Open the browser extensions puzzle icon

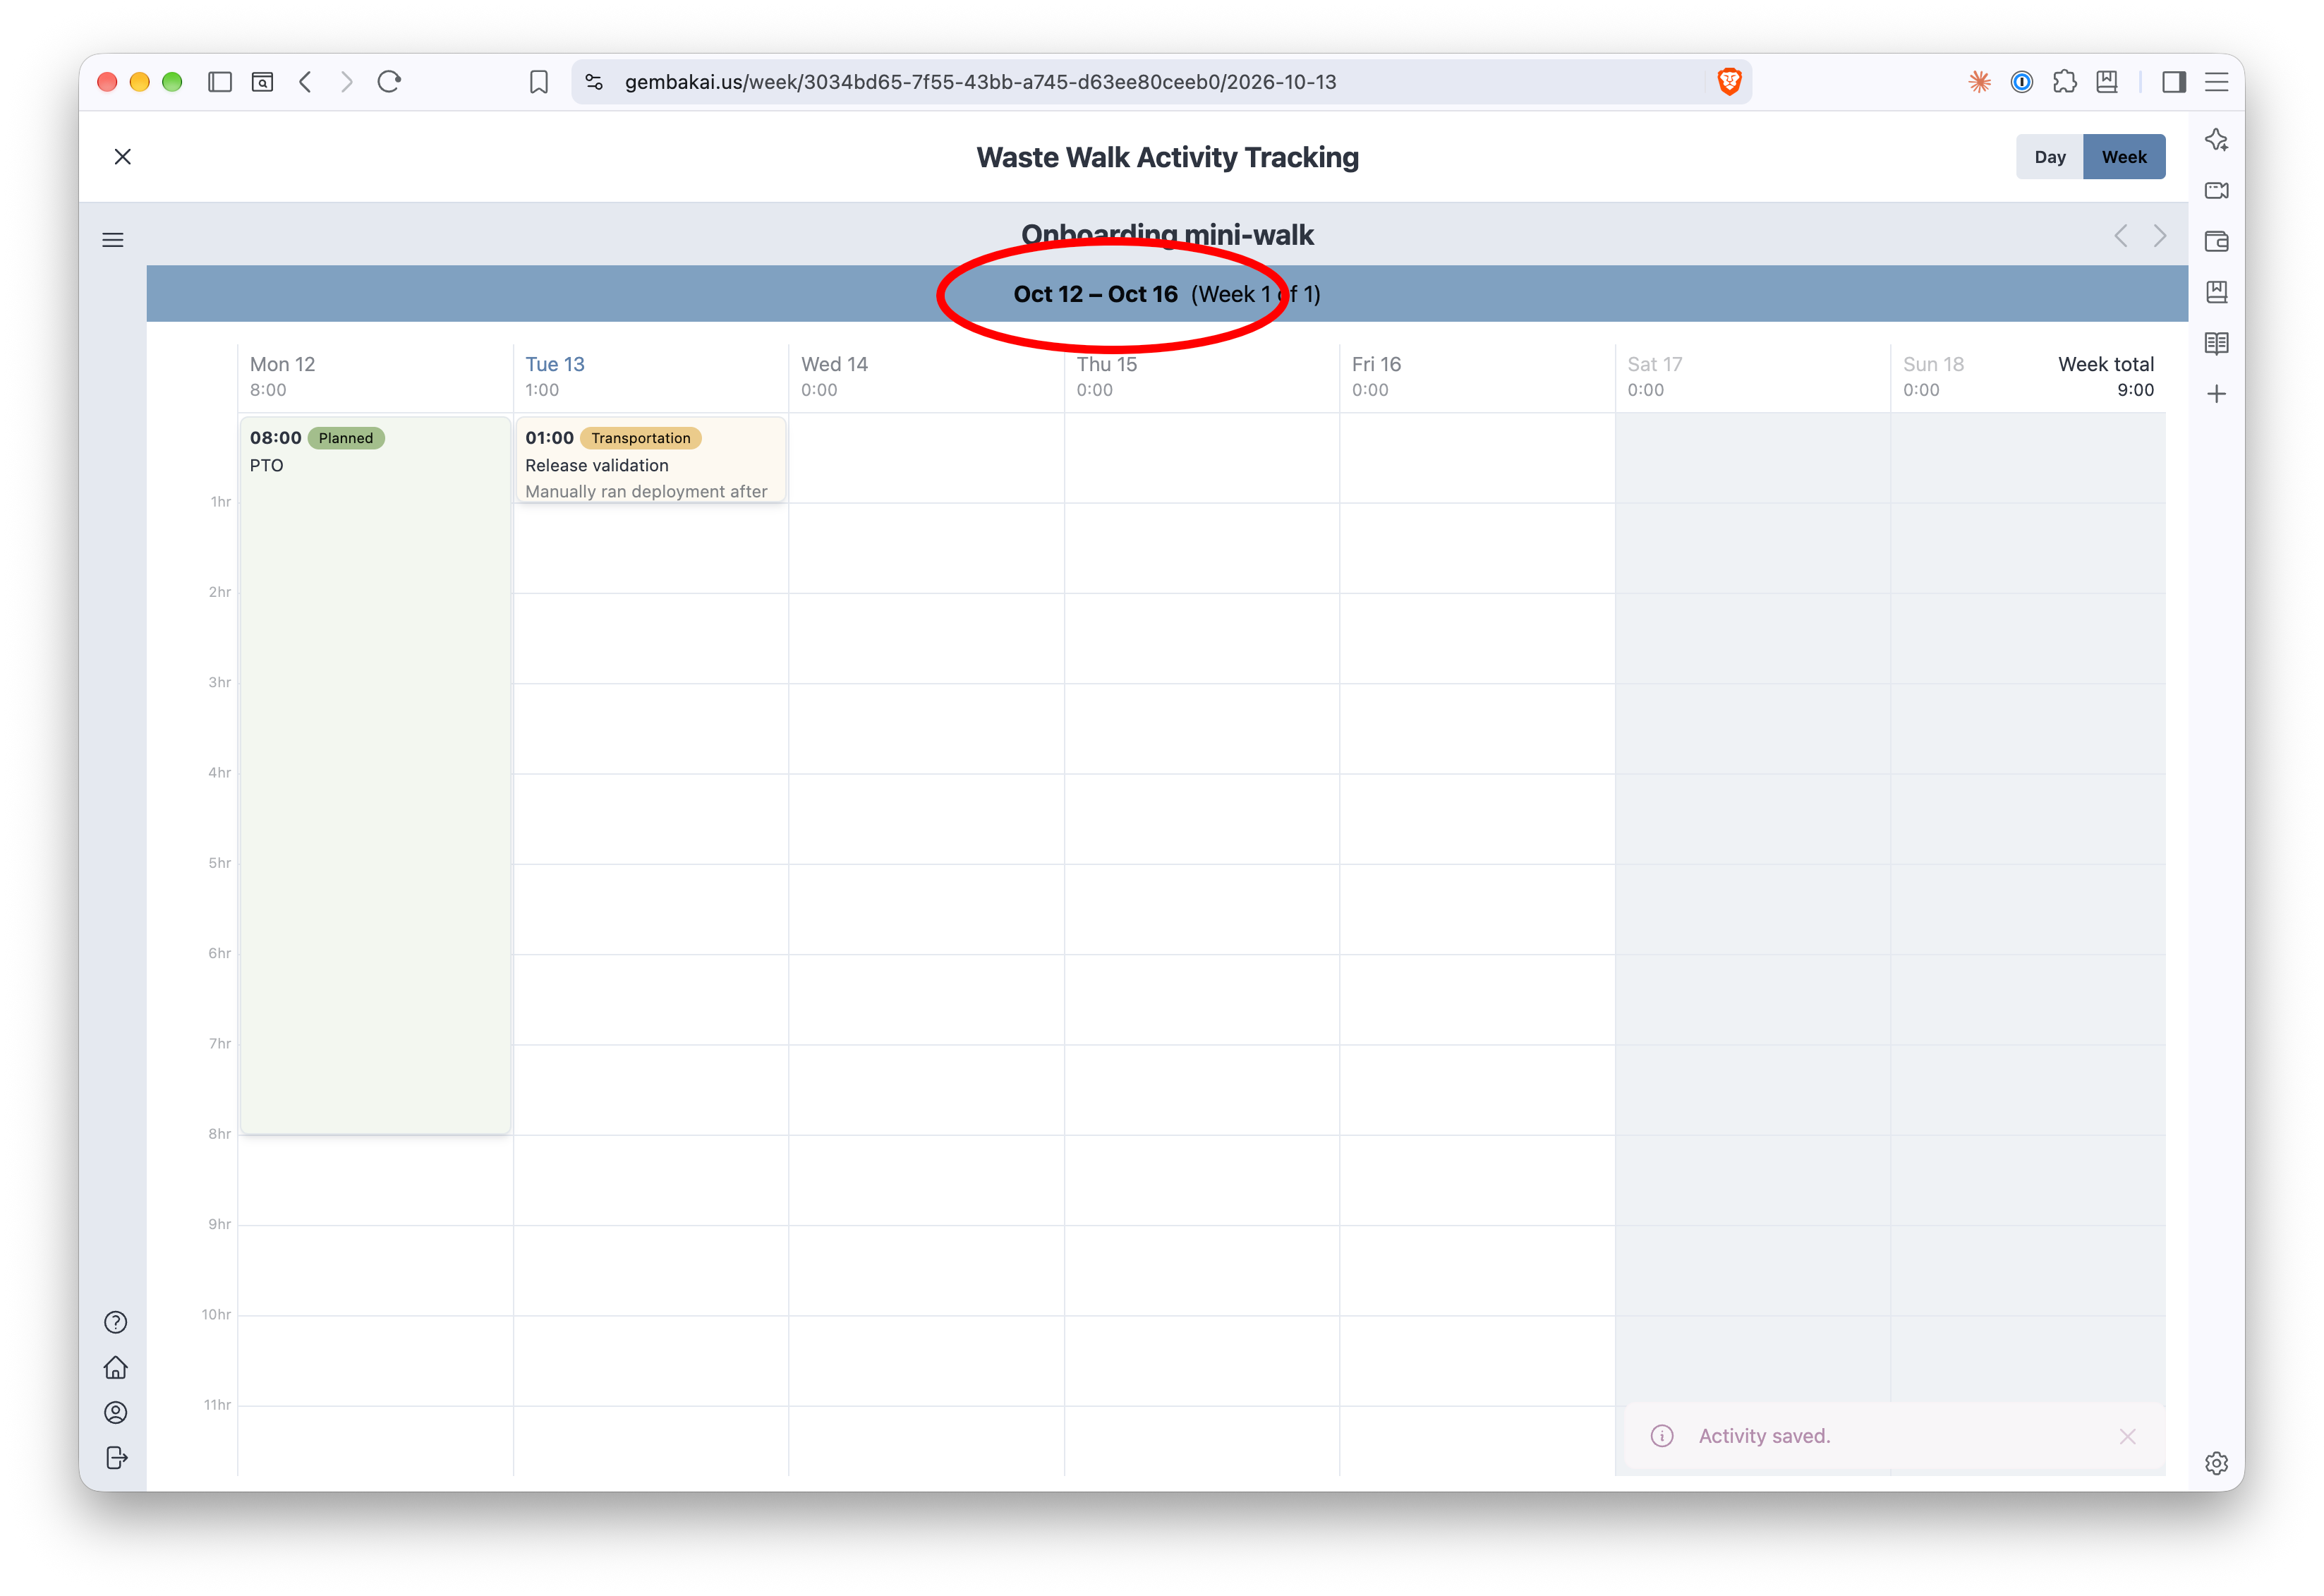2064,82
